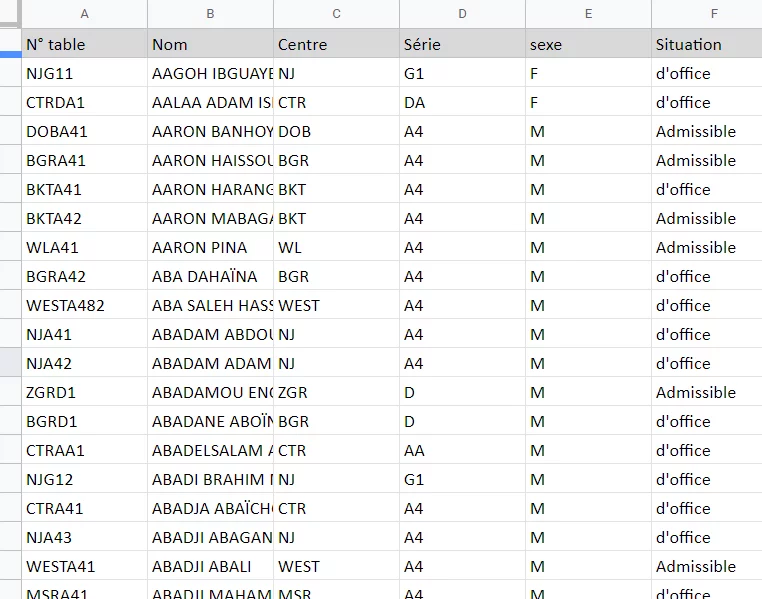Click the 'sexe' header cell
The width and height of the screenshot is (762, 599).
pyautogui.click(x=588, y=44)
